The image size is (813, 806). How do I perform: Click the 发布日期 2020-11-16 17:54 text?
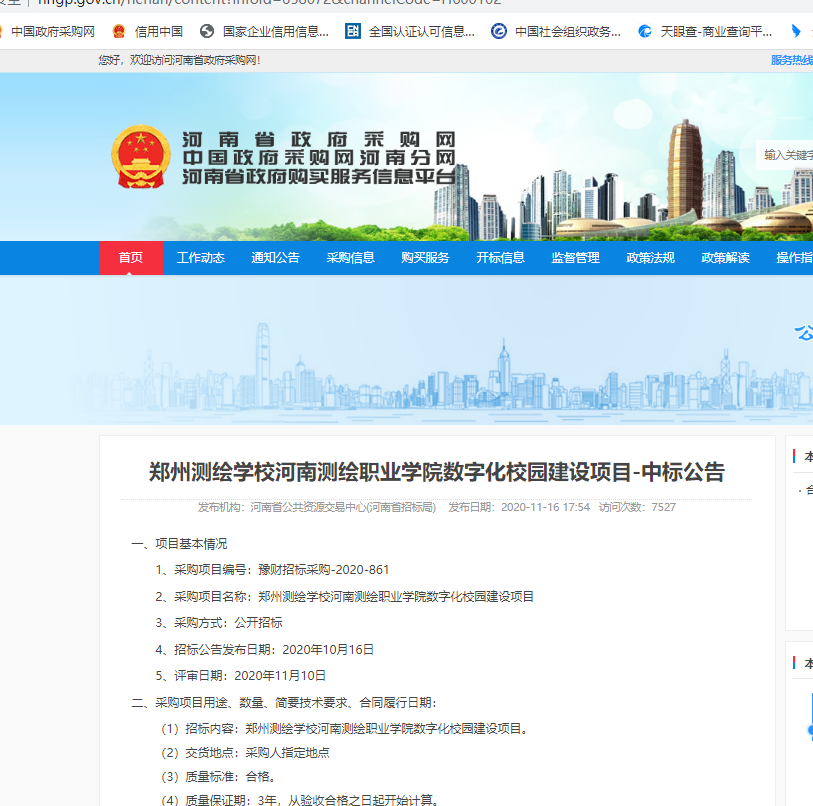click(519, 507)
